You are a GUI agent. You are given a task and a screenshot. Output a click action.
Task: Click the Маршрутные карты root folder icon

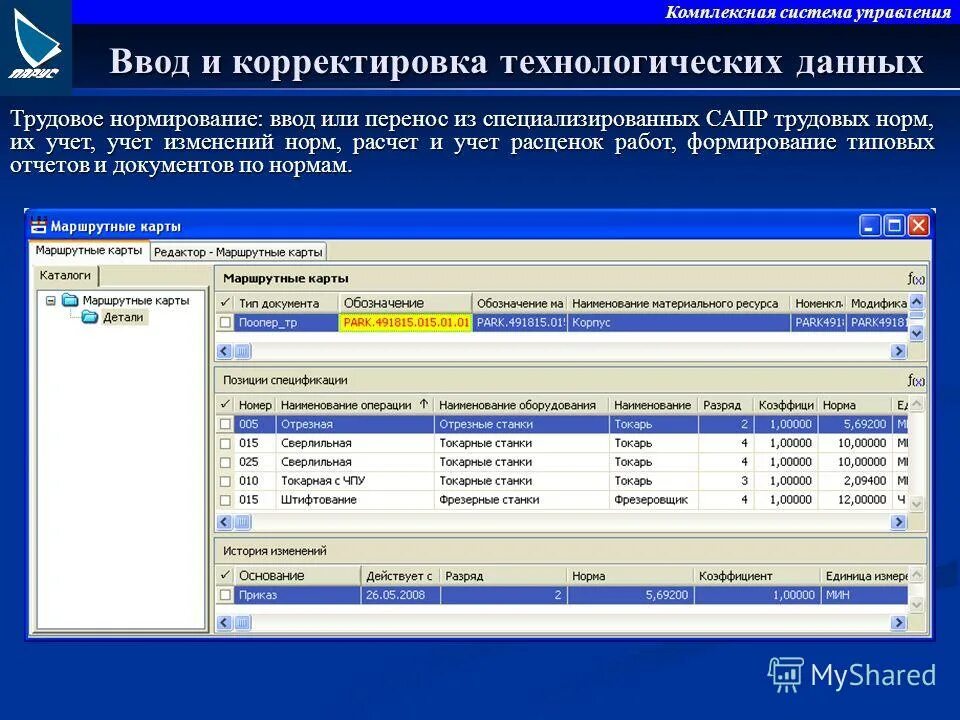point(70,300)
